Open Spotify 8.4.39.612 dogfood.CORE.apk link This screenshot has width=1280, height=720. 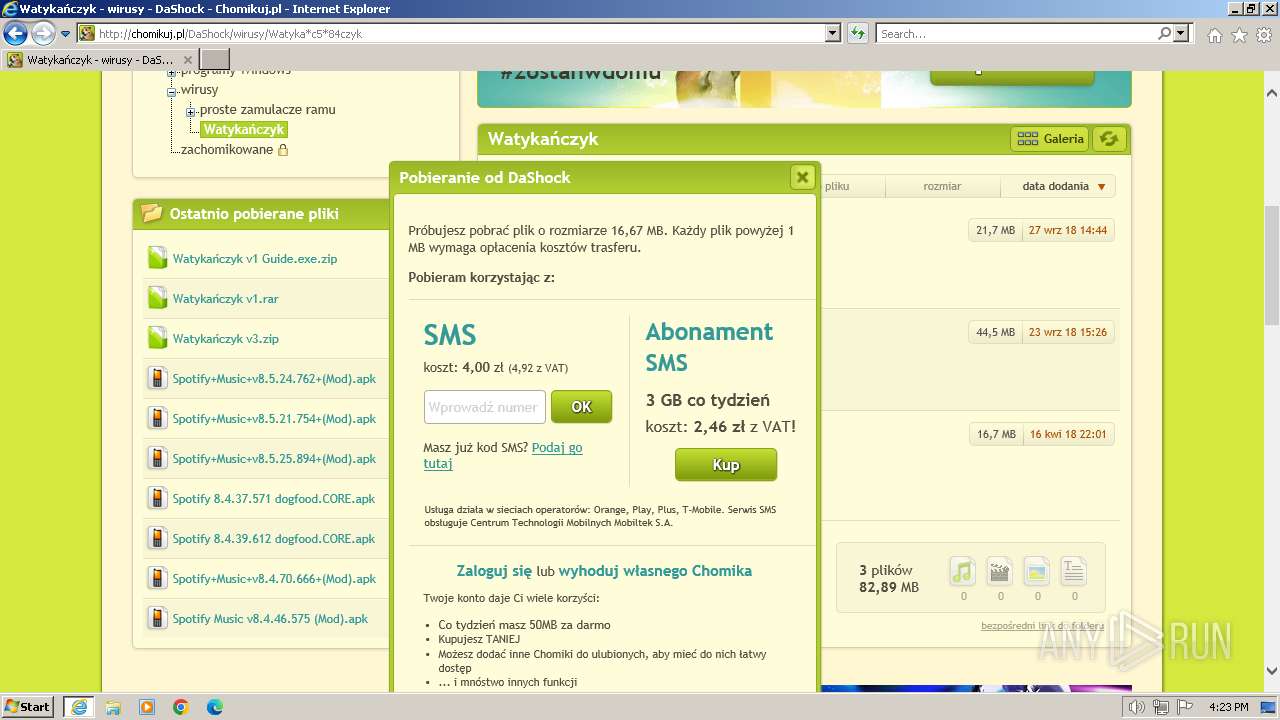click(x=274, y=539)
